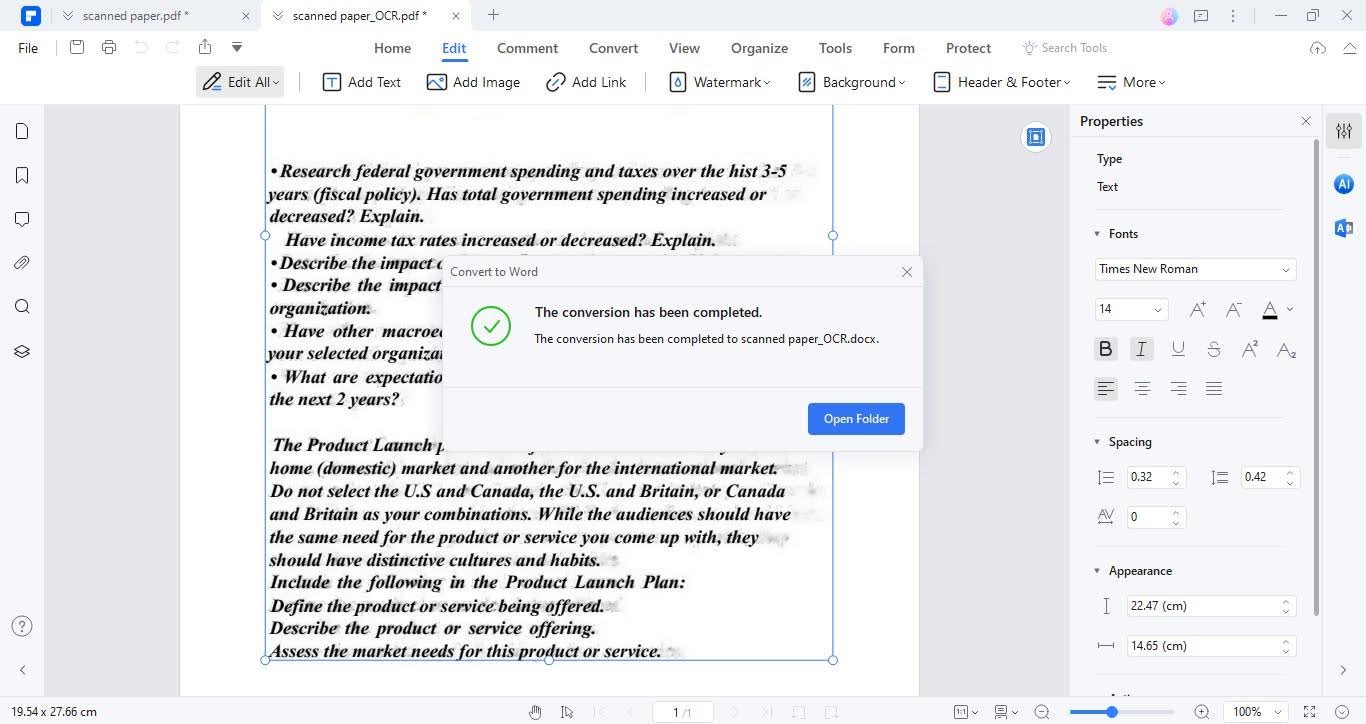This screenshot has height=724, width=1366.
Task: Select the Add Text tool
Action: click(362, 82)
